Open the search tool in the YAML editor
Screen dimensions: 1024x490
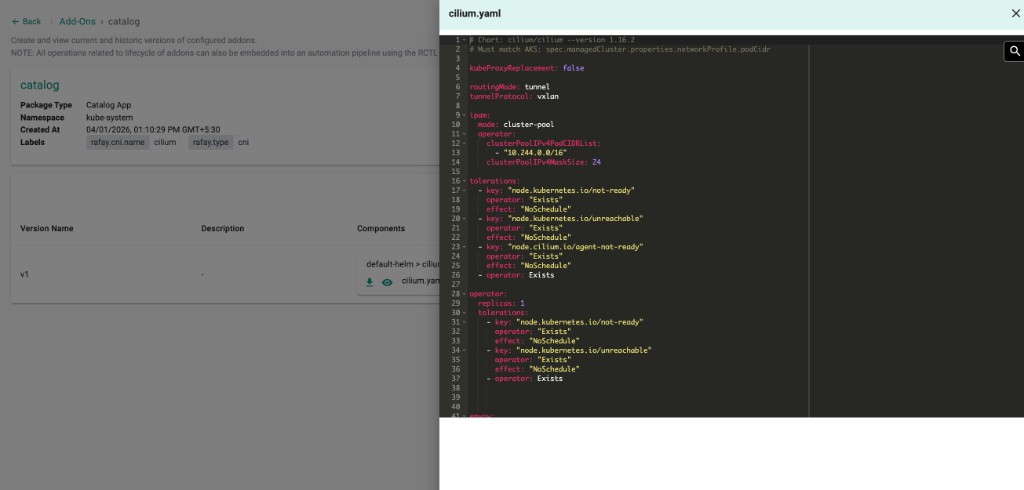coord(1011,52)
